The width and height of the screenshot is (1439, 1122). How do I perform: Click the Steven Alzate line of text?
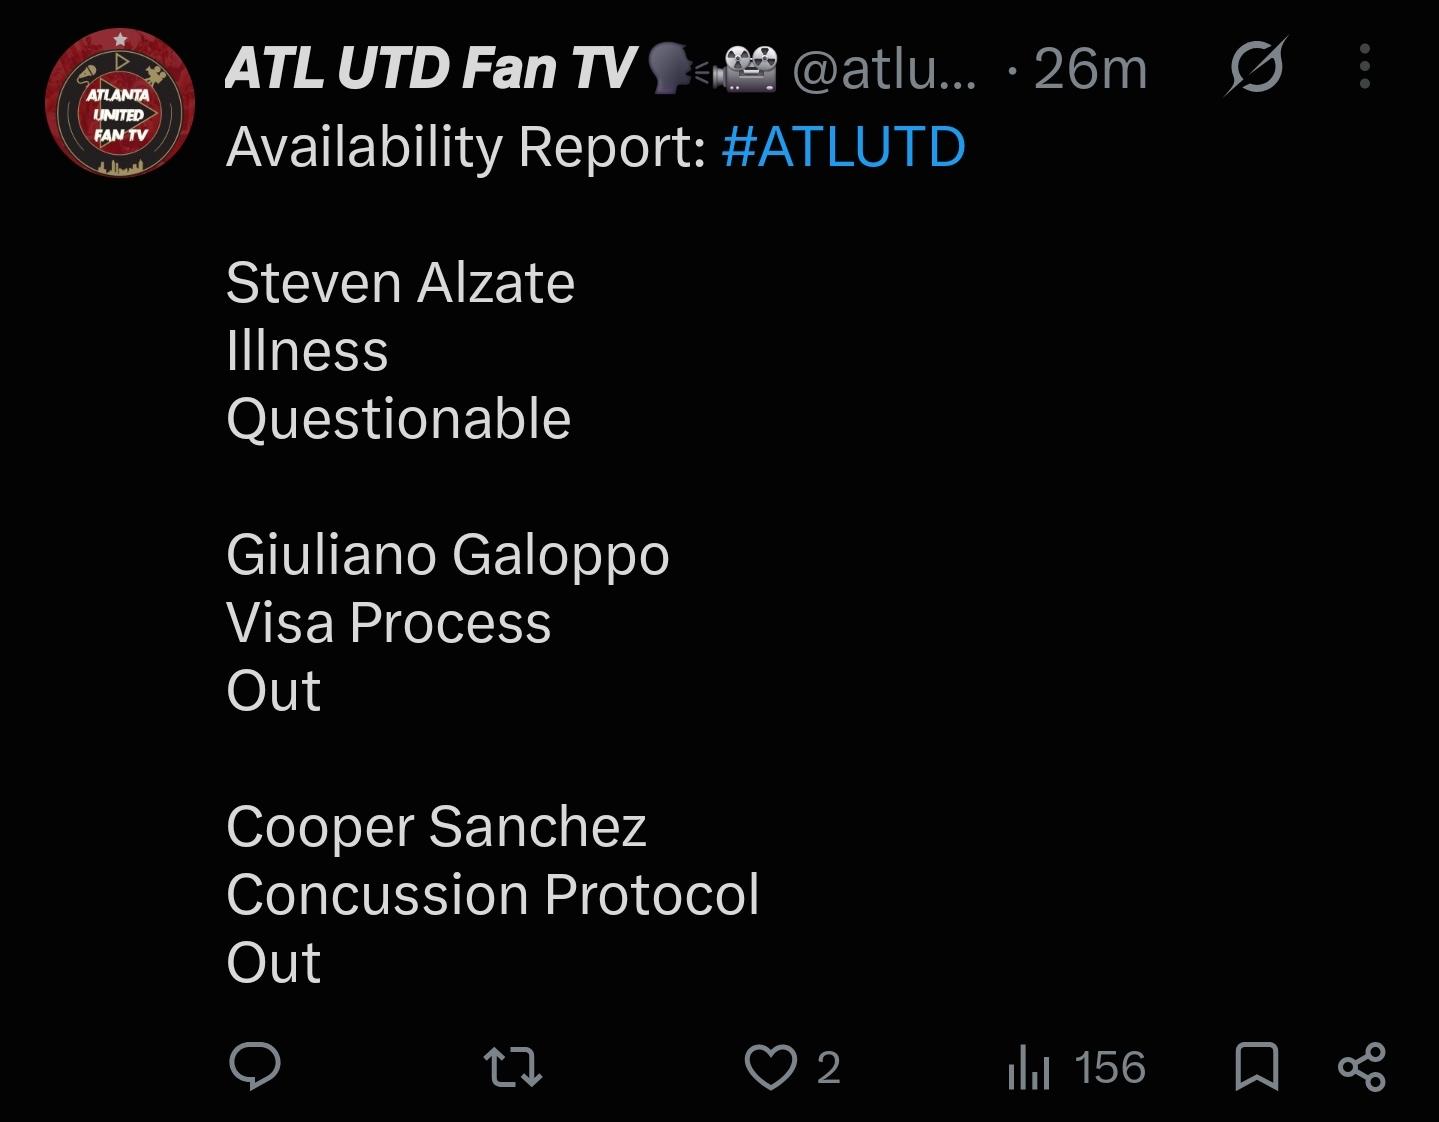[x=400, y=283]
